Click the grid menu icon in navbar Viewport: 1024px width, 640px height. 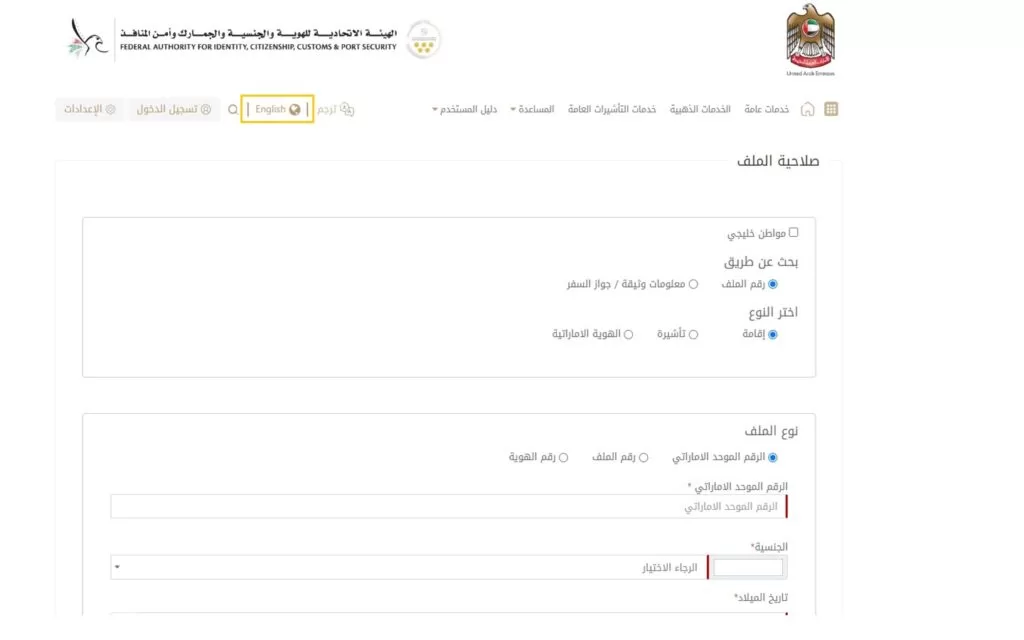(831, 109)
